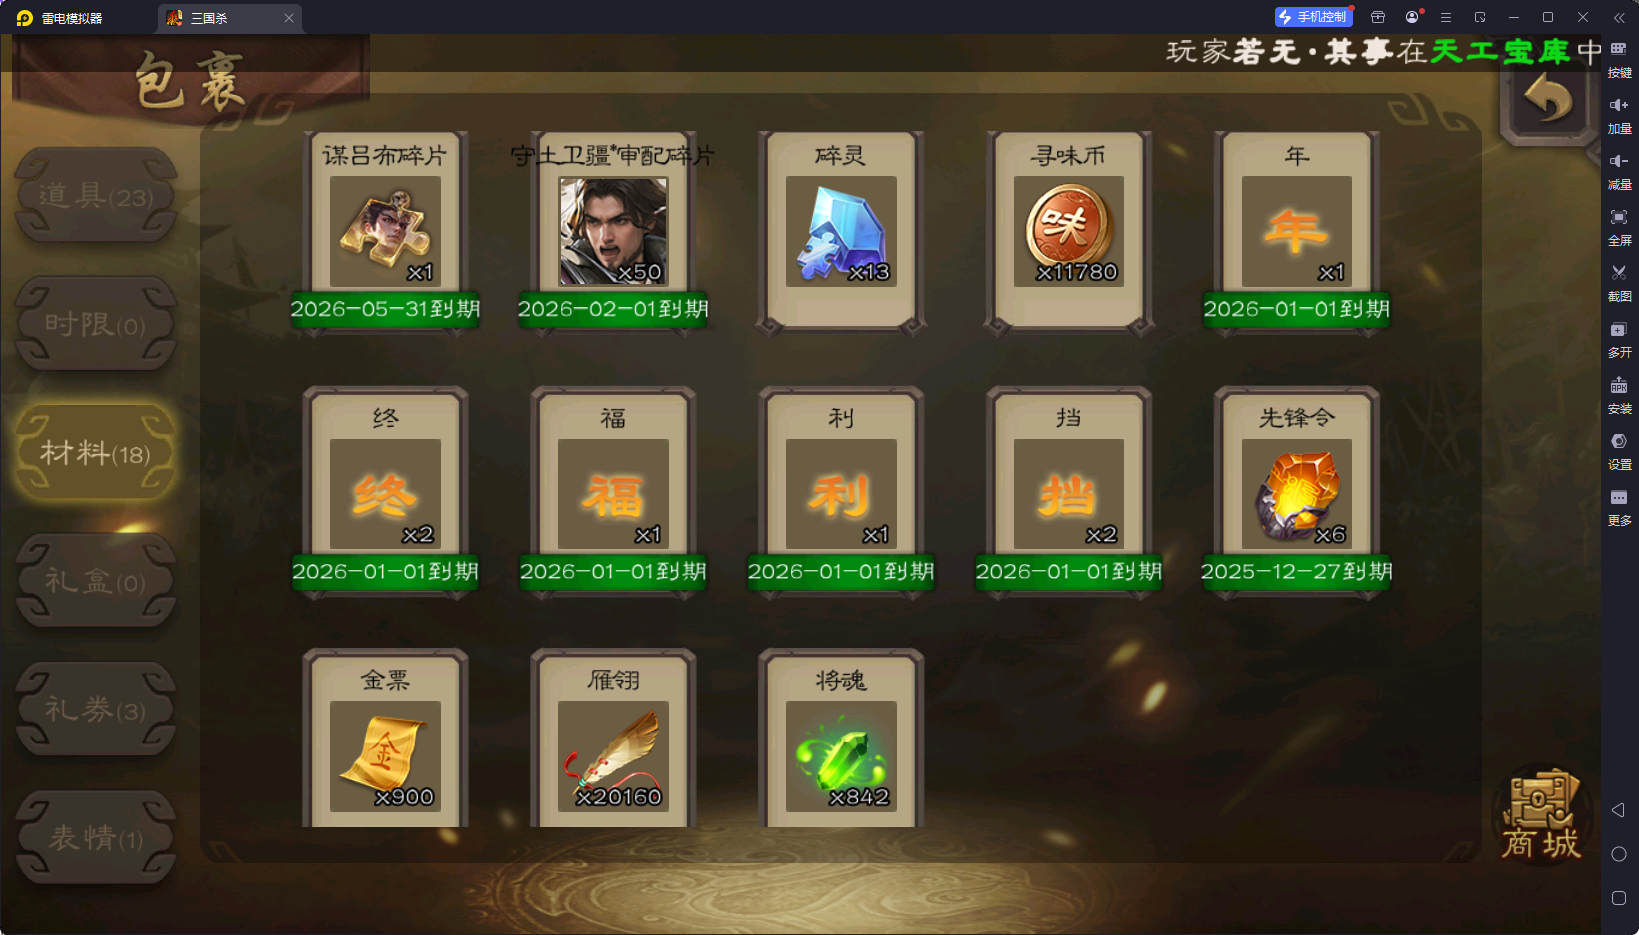The height and width of the screenshot is (935, 1639).
Task: Select the 谋吕布碎片 puzzle piece item
Action: coord(385,232)
